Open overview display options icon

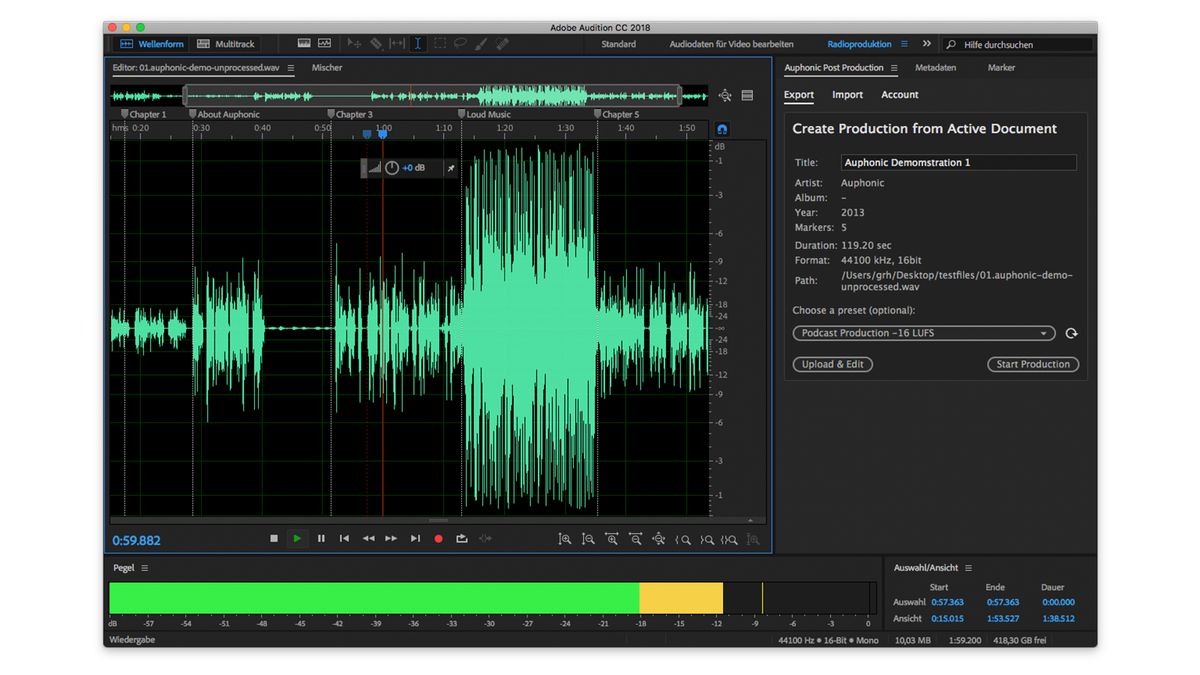[x=747, y=96]
